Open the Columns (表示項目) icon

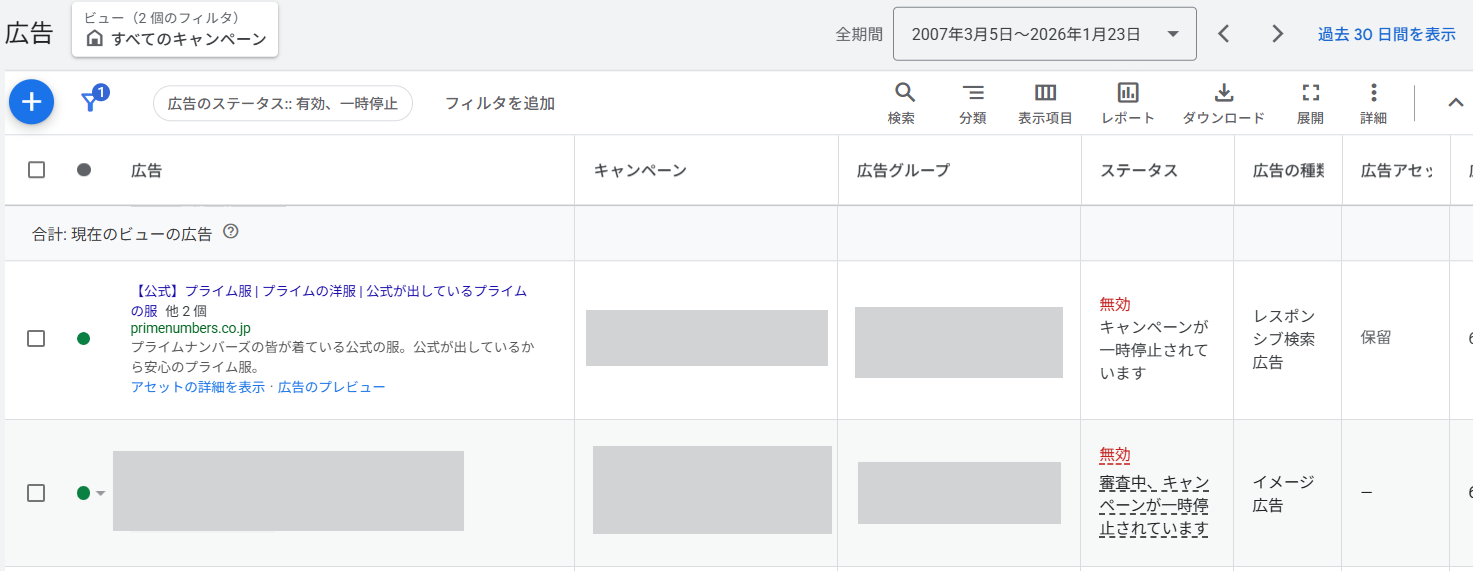[x=1045, y=93]
